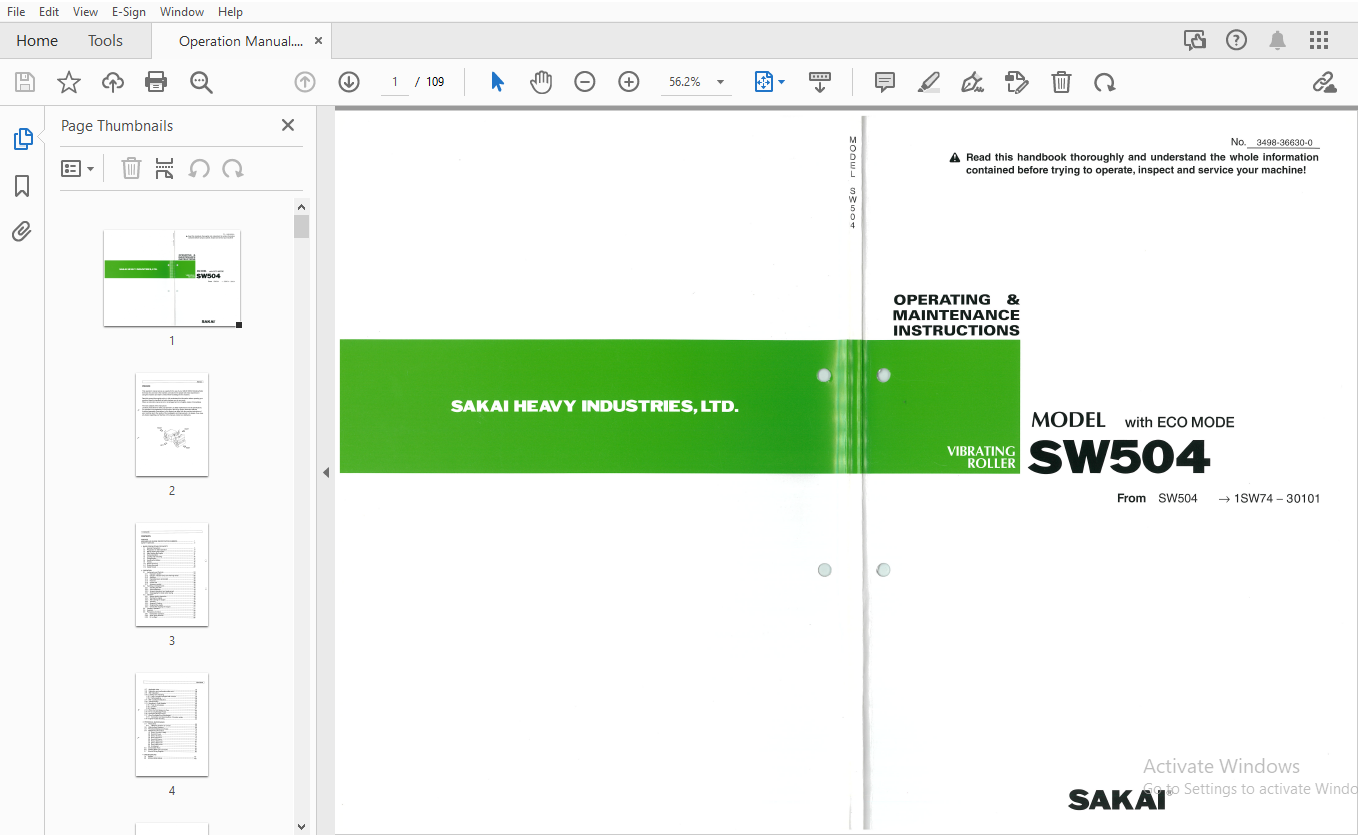
Task: Activate the Hand pan tool
Action: tap(541, 82)
